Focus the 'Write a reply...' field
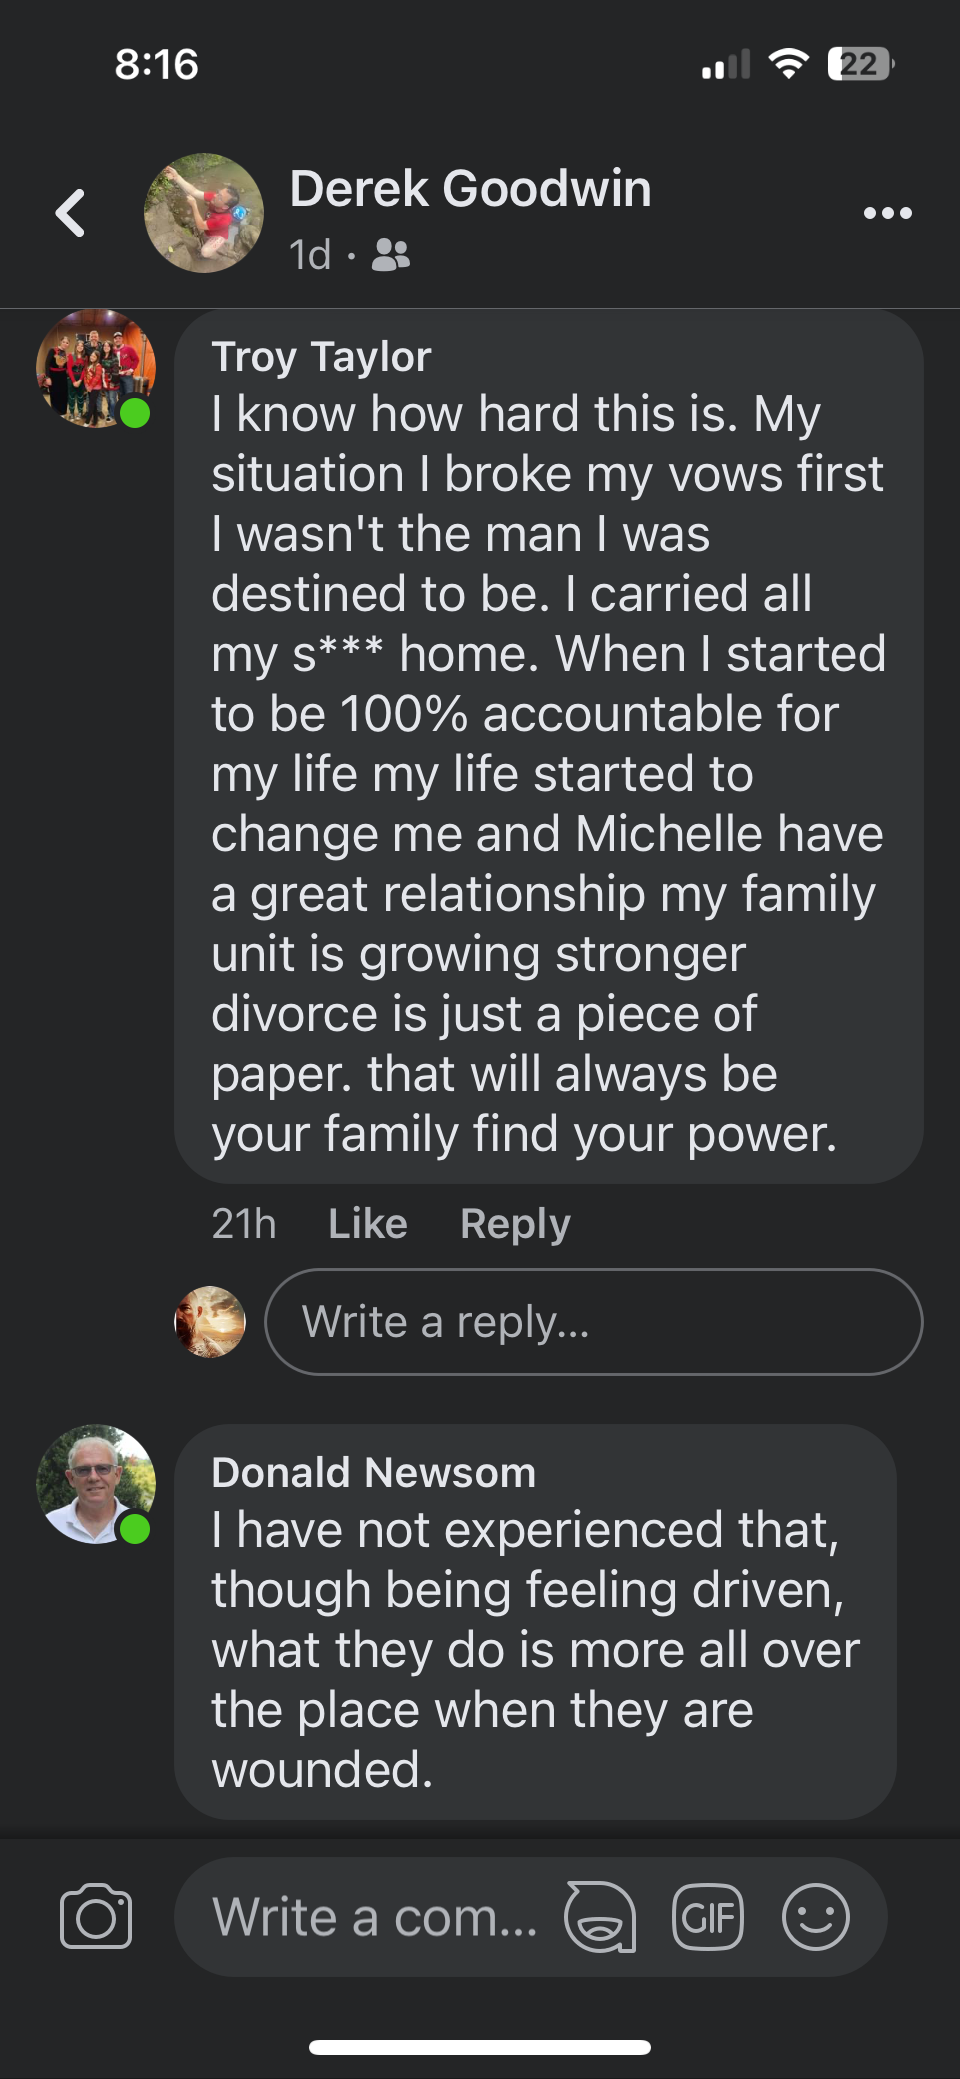The width and height of the screenshot is (960, 2079). (593, 1322)
